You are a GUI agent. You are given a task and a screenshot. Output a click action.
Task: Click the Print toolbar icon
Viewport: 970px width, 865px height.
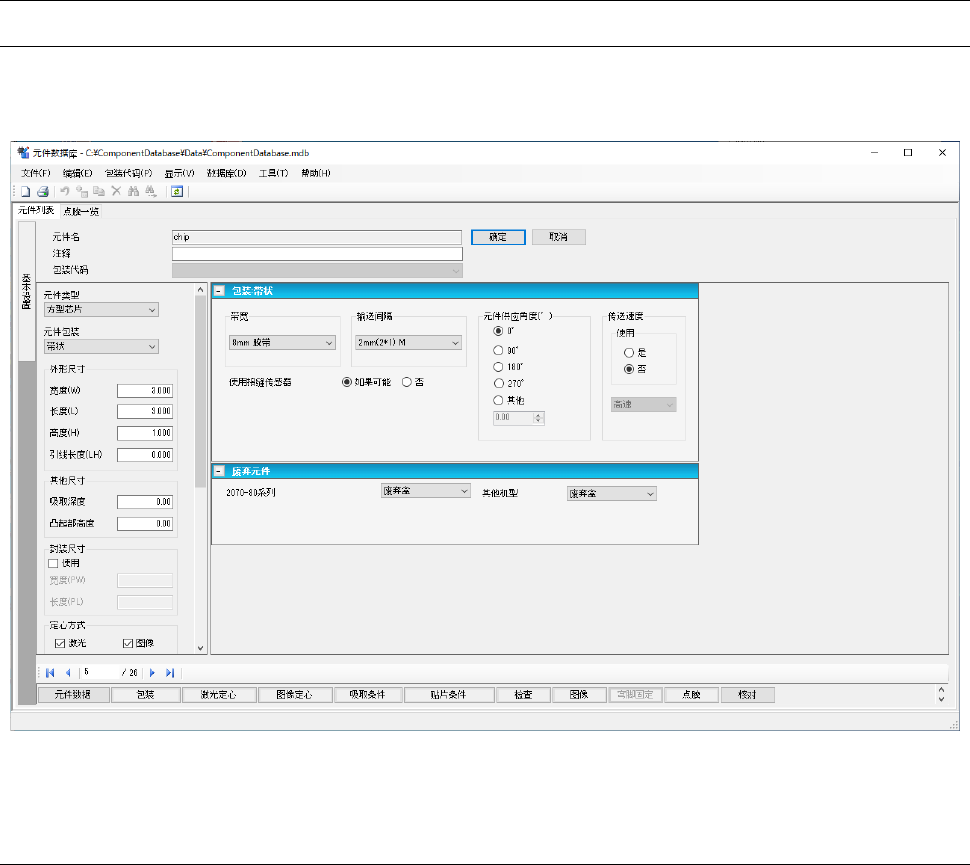click(x=43, y=191)
